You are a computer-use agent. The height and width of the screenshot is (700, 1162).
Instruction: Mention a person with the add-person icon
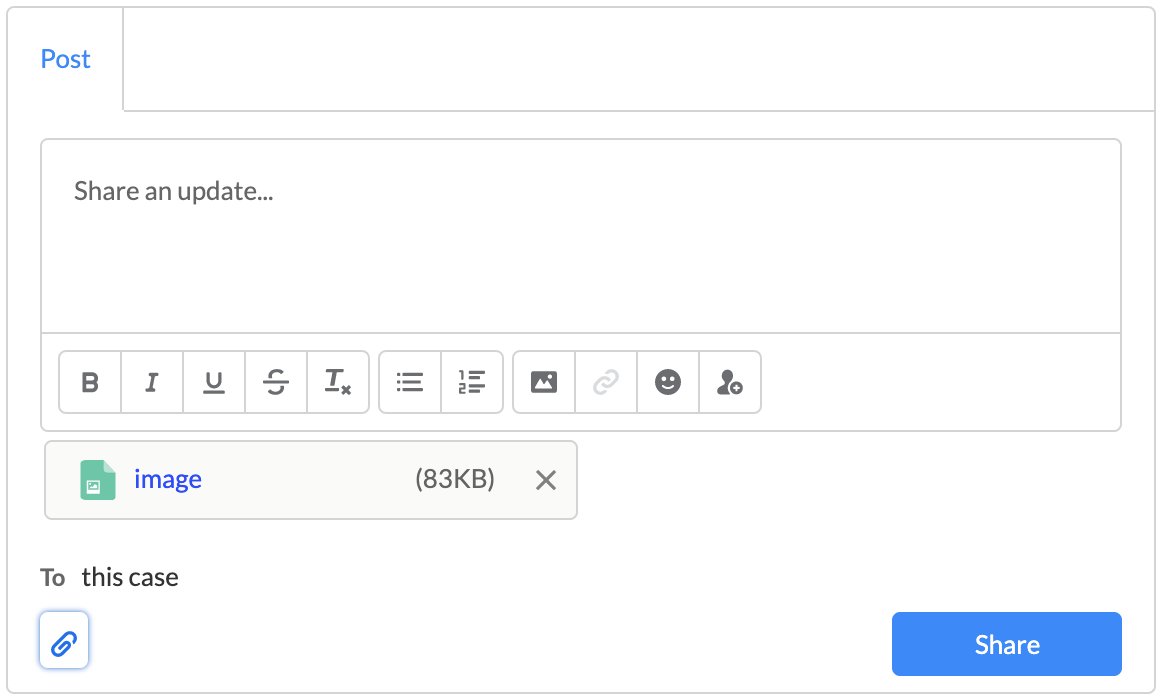pyautogui.click(x=729, y=382)
